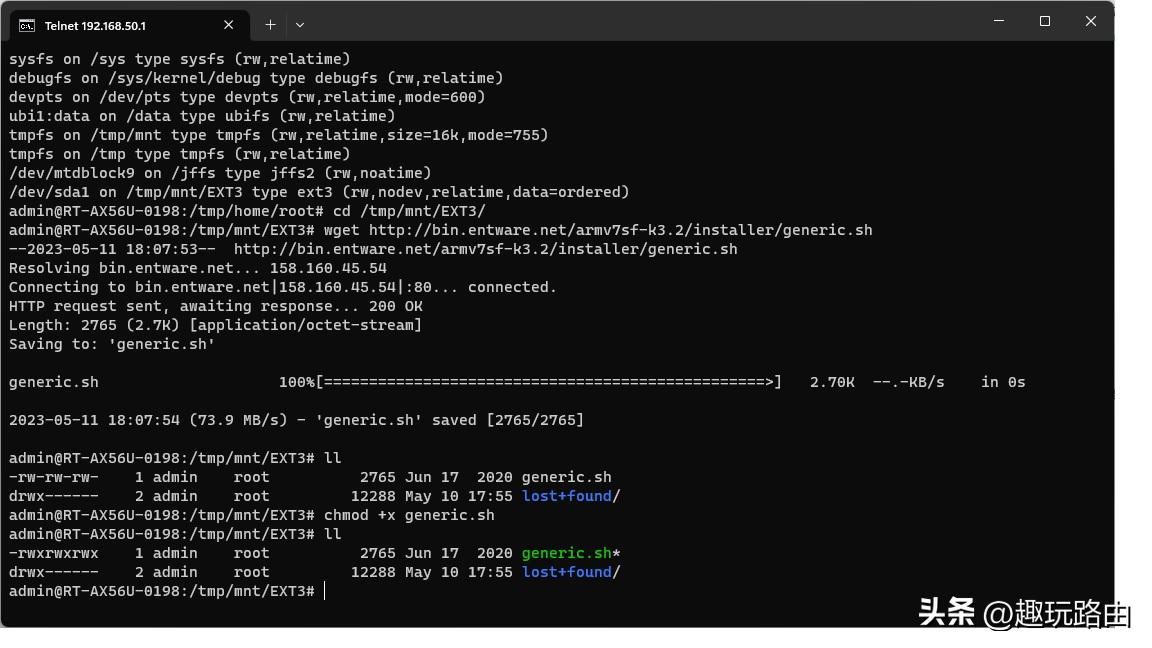
Task: Expand the new tab profile dropdown chevron
Action: 299,25
